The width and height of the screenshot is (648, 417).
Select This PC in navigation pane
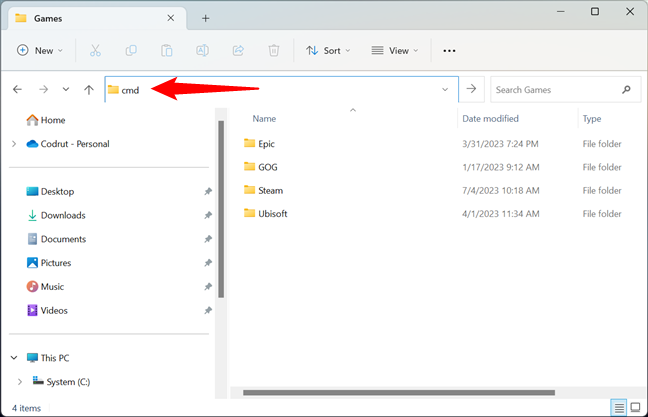48,358
